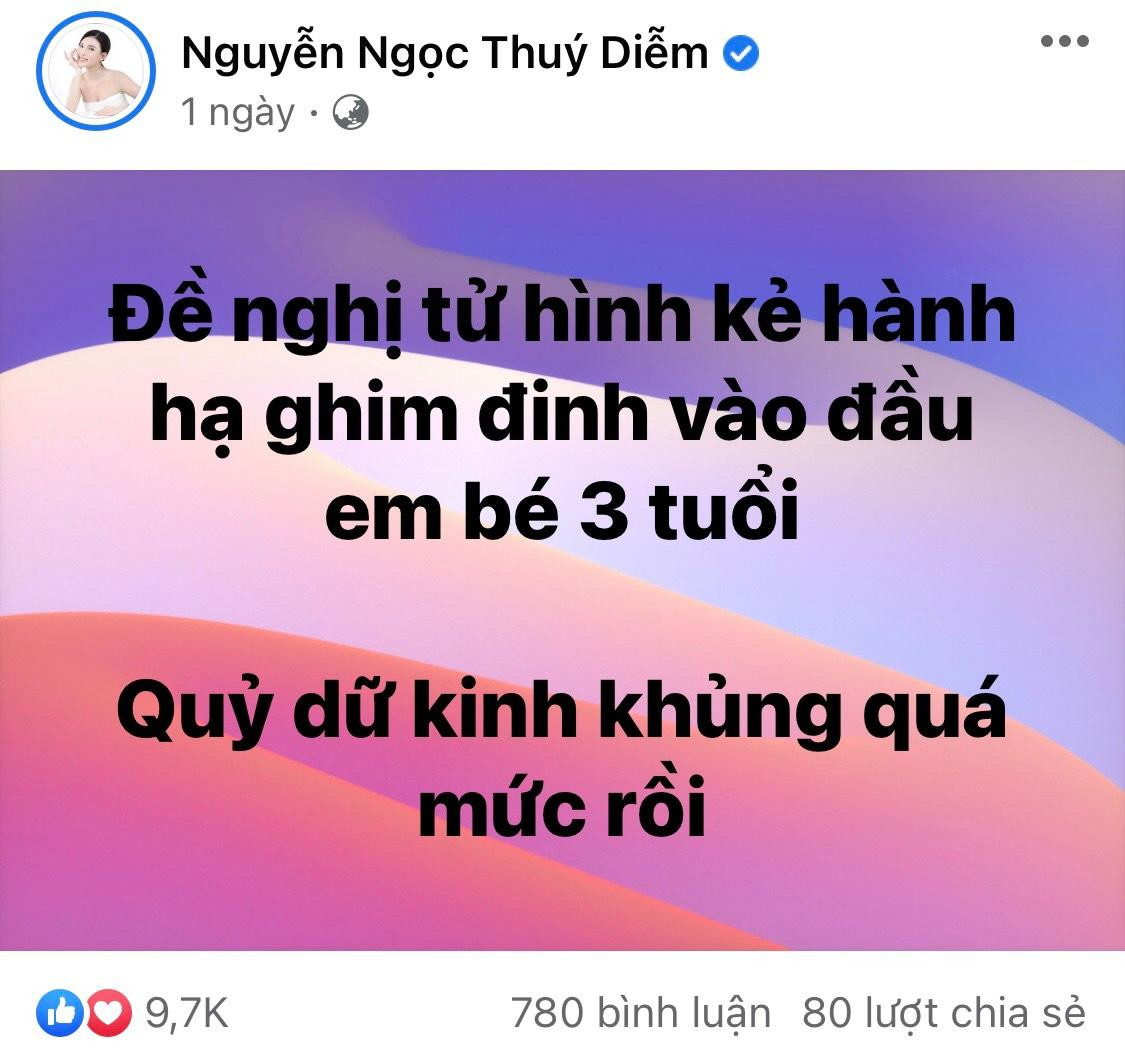
Task: Click the red heart Love reaction icon
Action: 110,1013
